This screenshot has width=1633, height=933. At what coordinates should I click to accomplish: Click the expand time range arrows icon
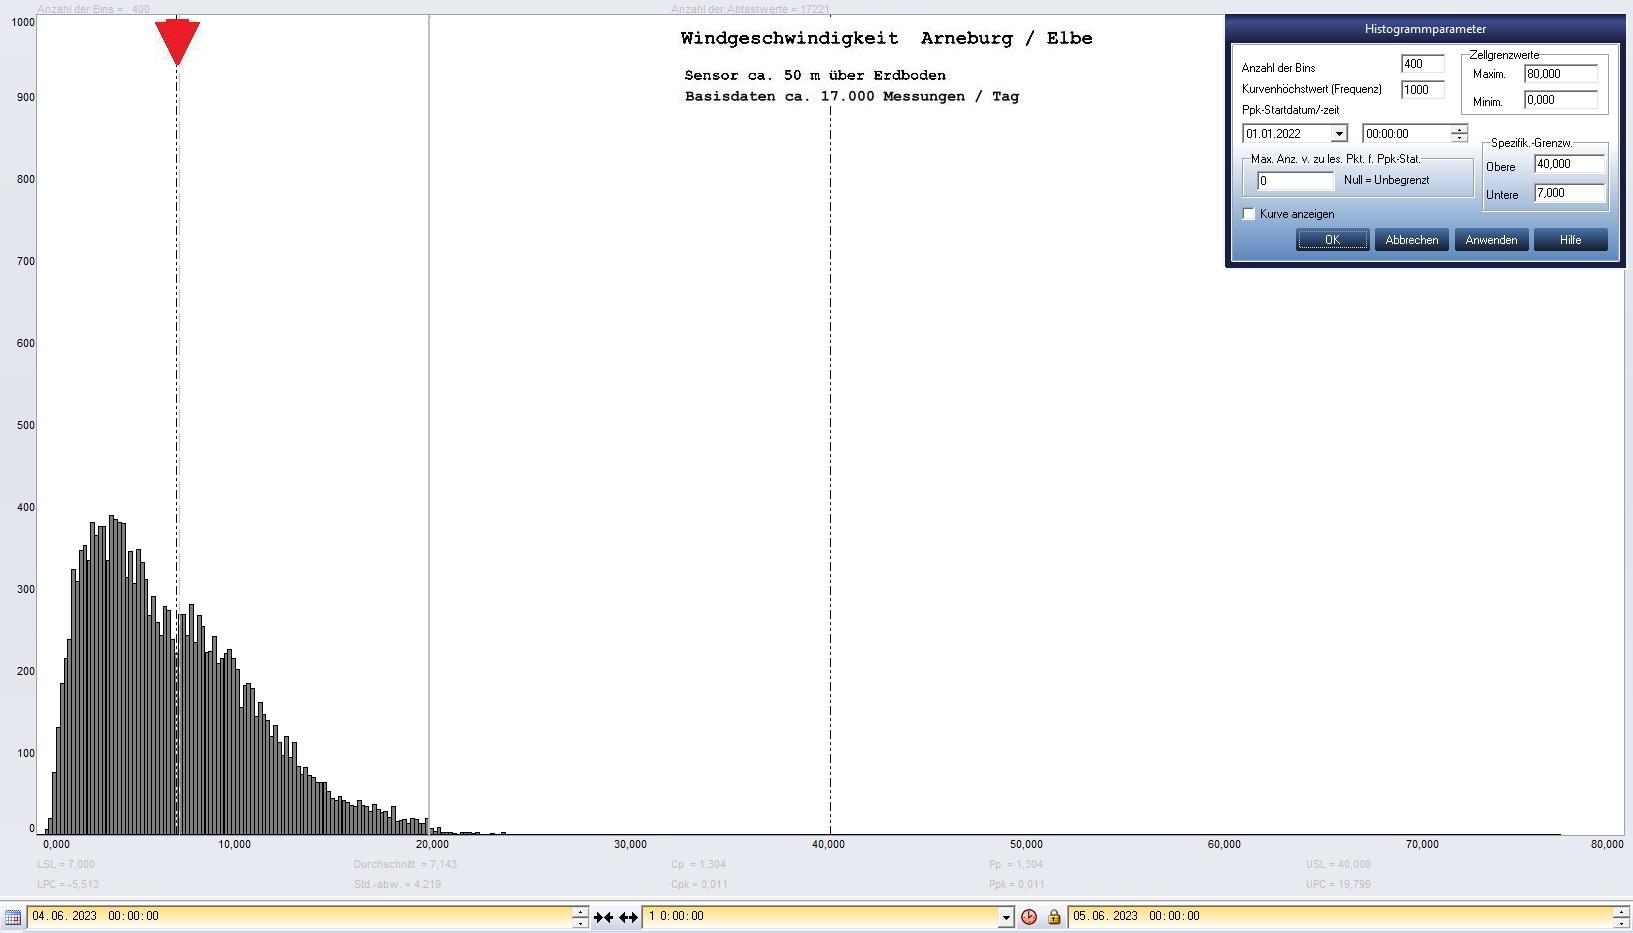628,916
